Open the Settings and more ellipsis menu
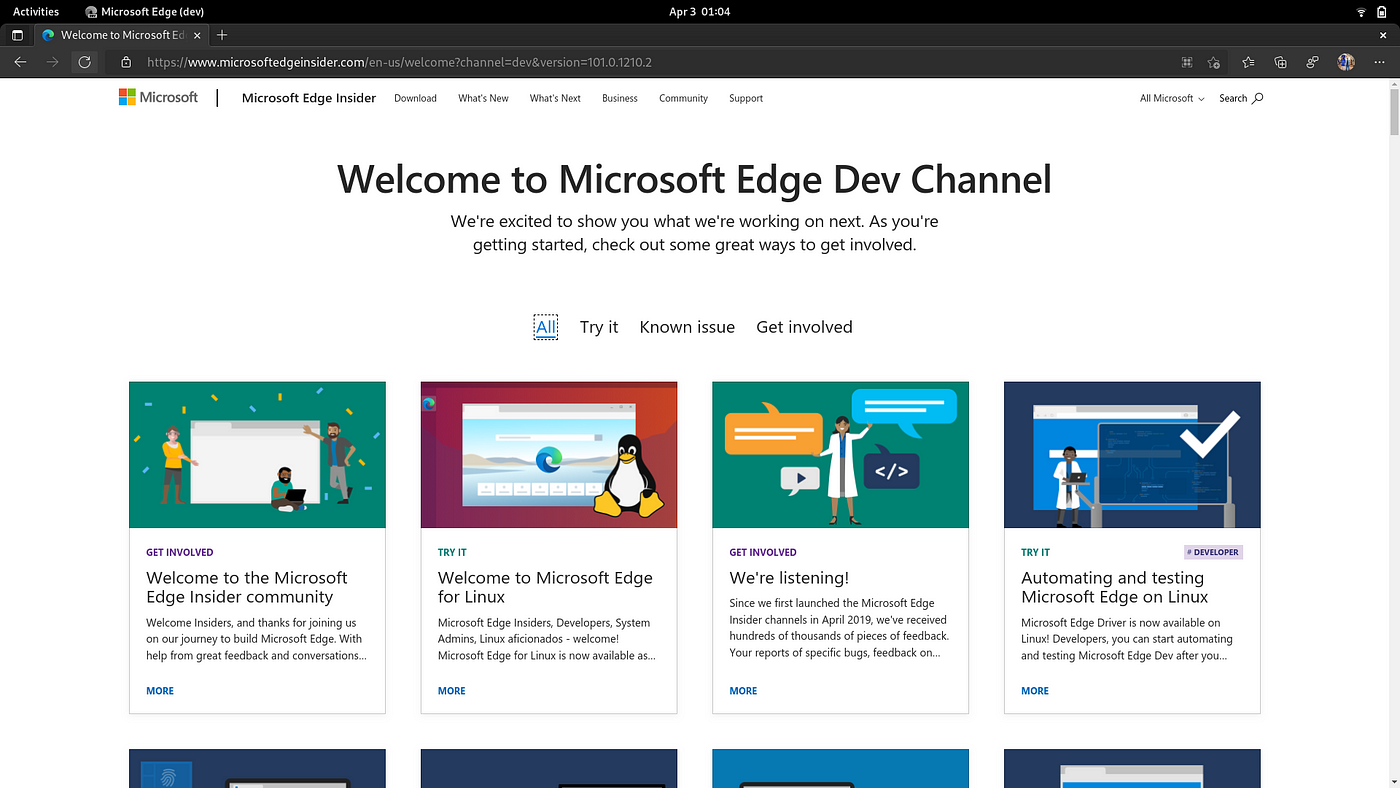Viewport: 1400px width, 788px height. click(1380, 62)
